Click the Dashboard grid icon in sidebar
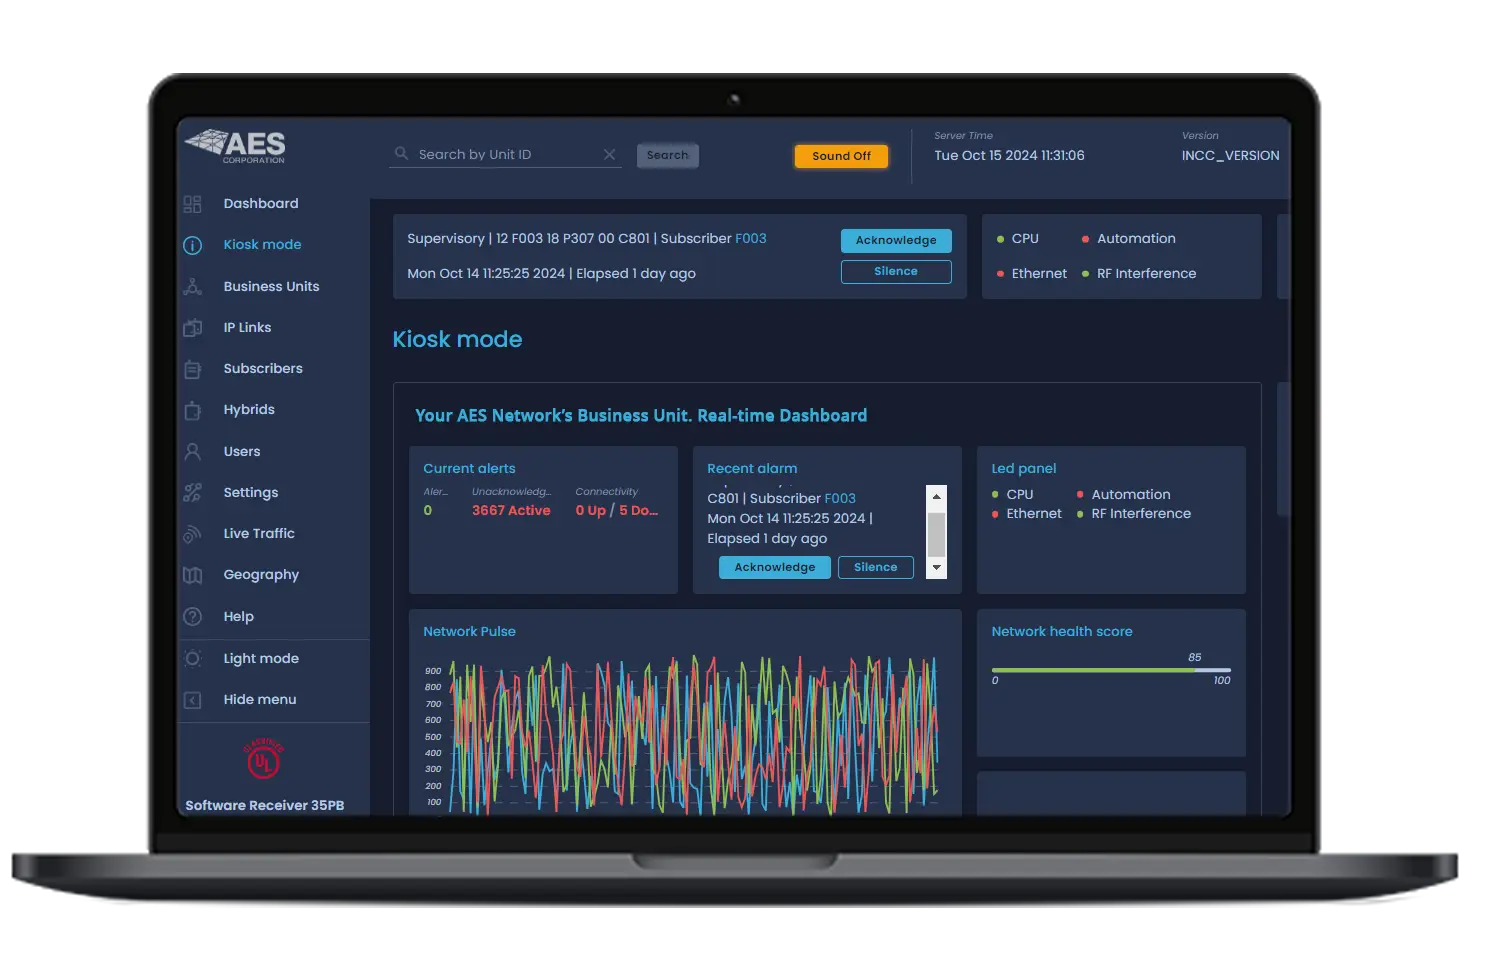 point(193,204)
